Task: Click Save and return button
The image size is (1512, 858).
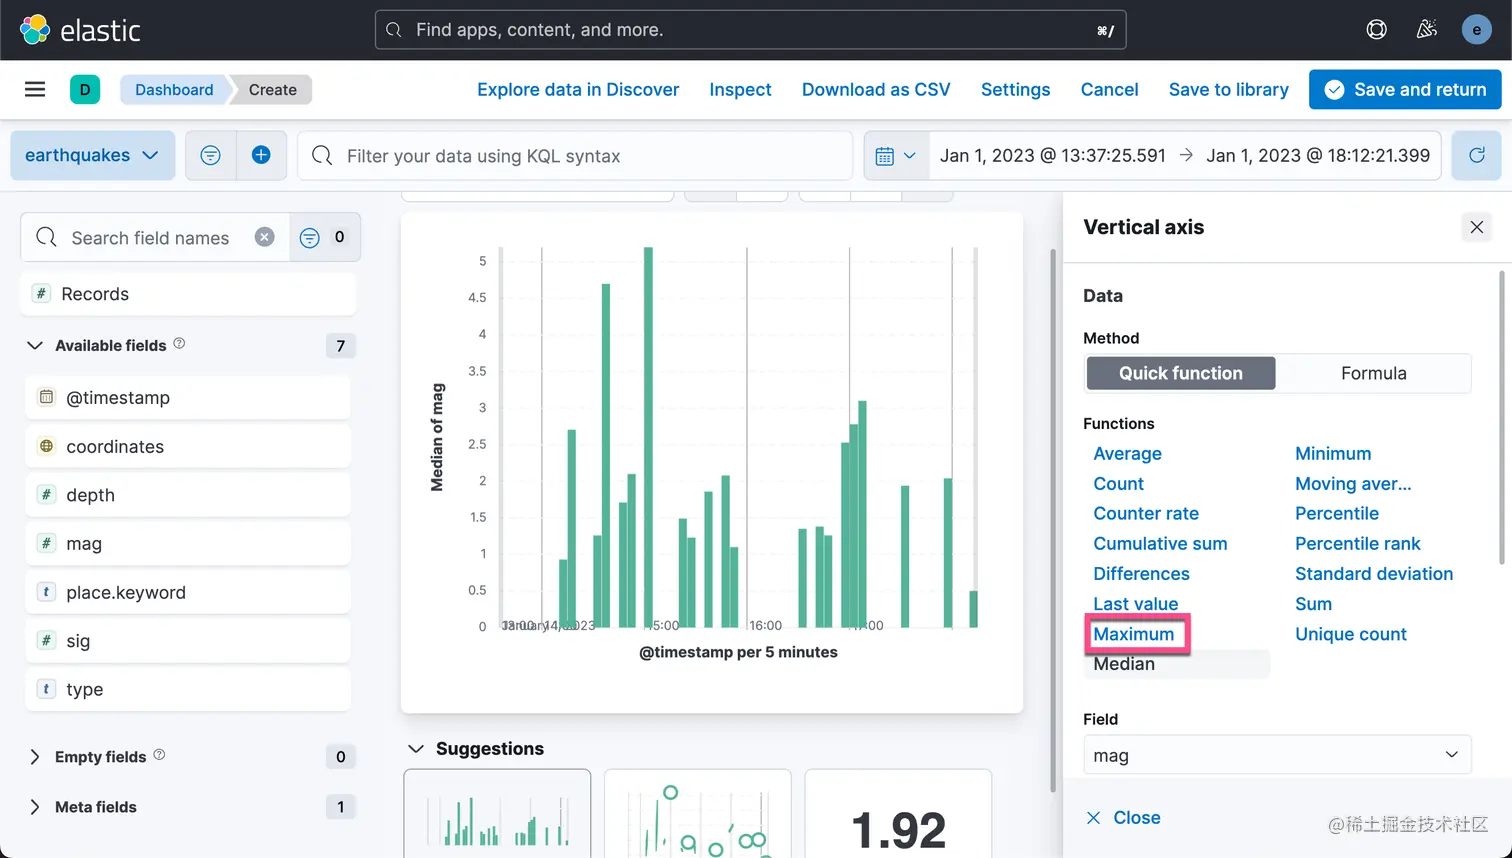Action: [1405, 89]
